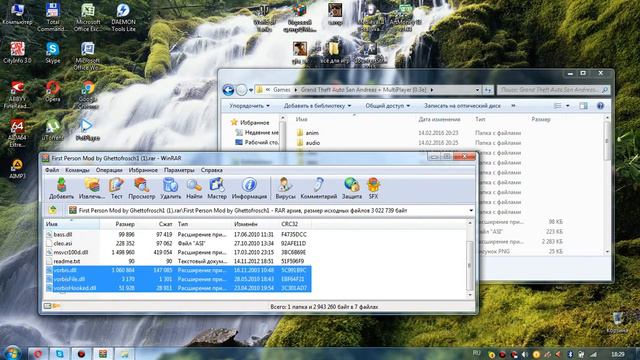Screen dimensions: 640x360
Task: Click the Games segment in Explorer address bar
Action: 282,90
